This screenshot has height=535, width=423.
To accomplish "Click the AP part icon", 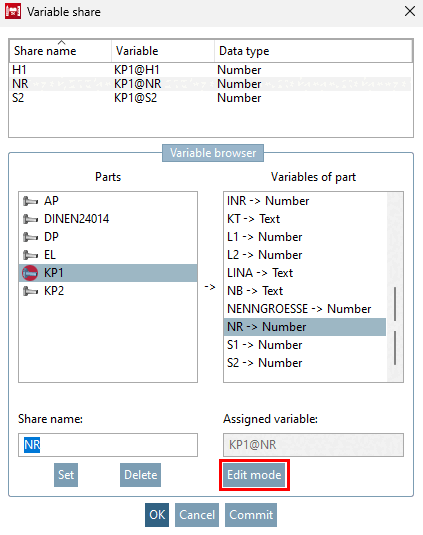I will tap(30, 201).
